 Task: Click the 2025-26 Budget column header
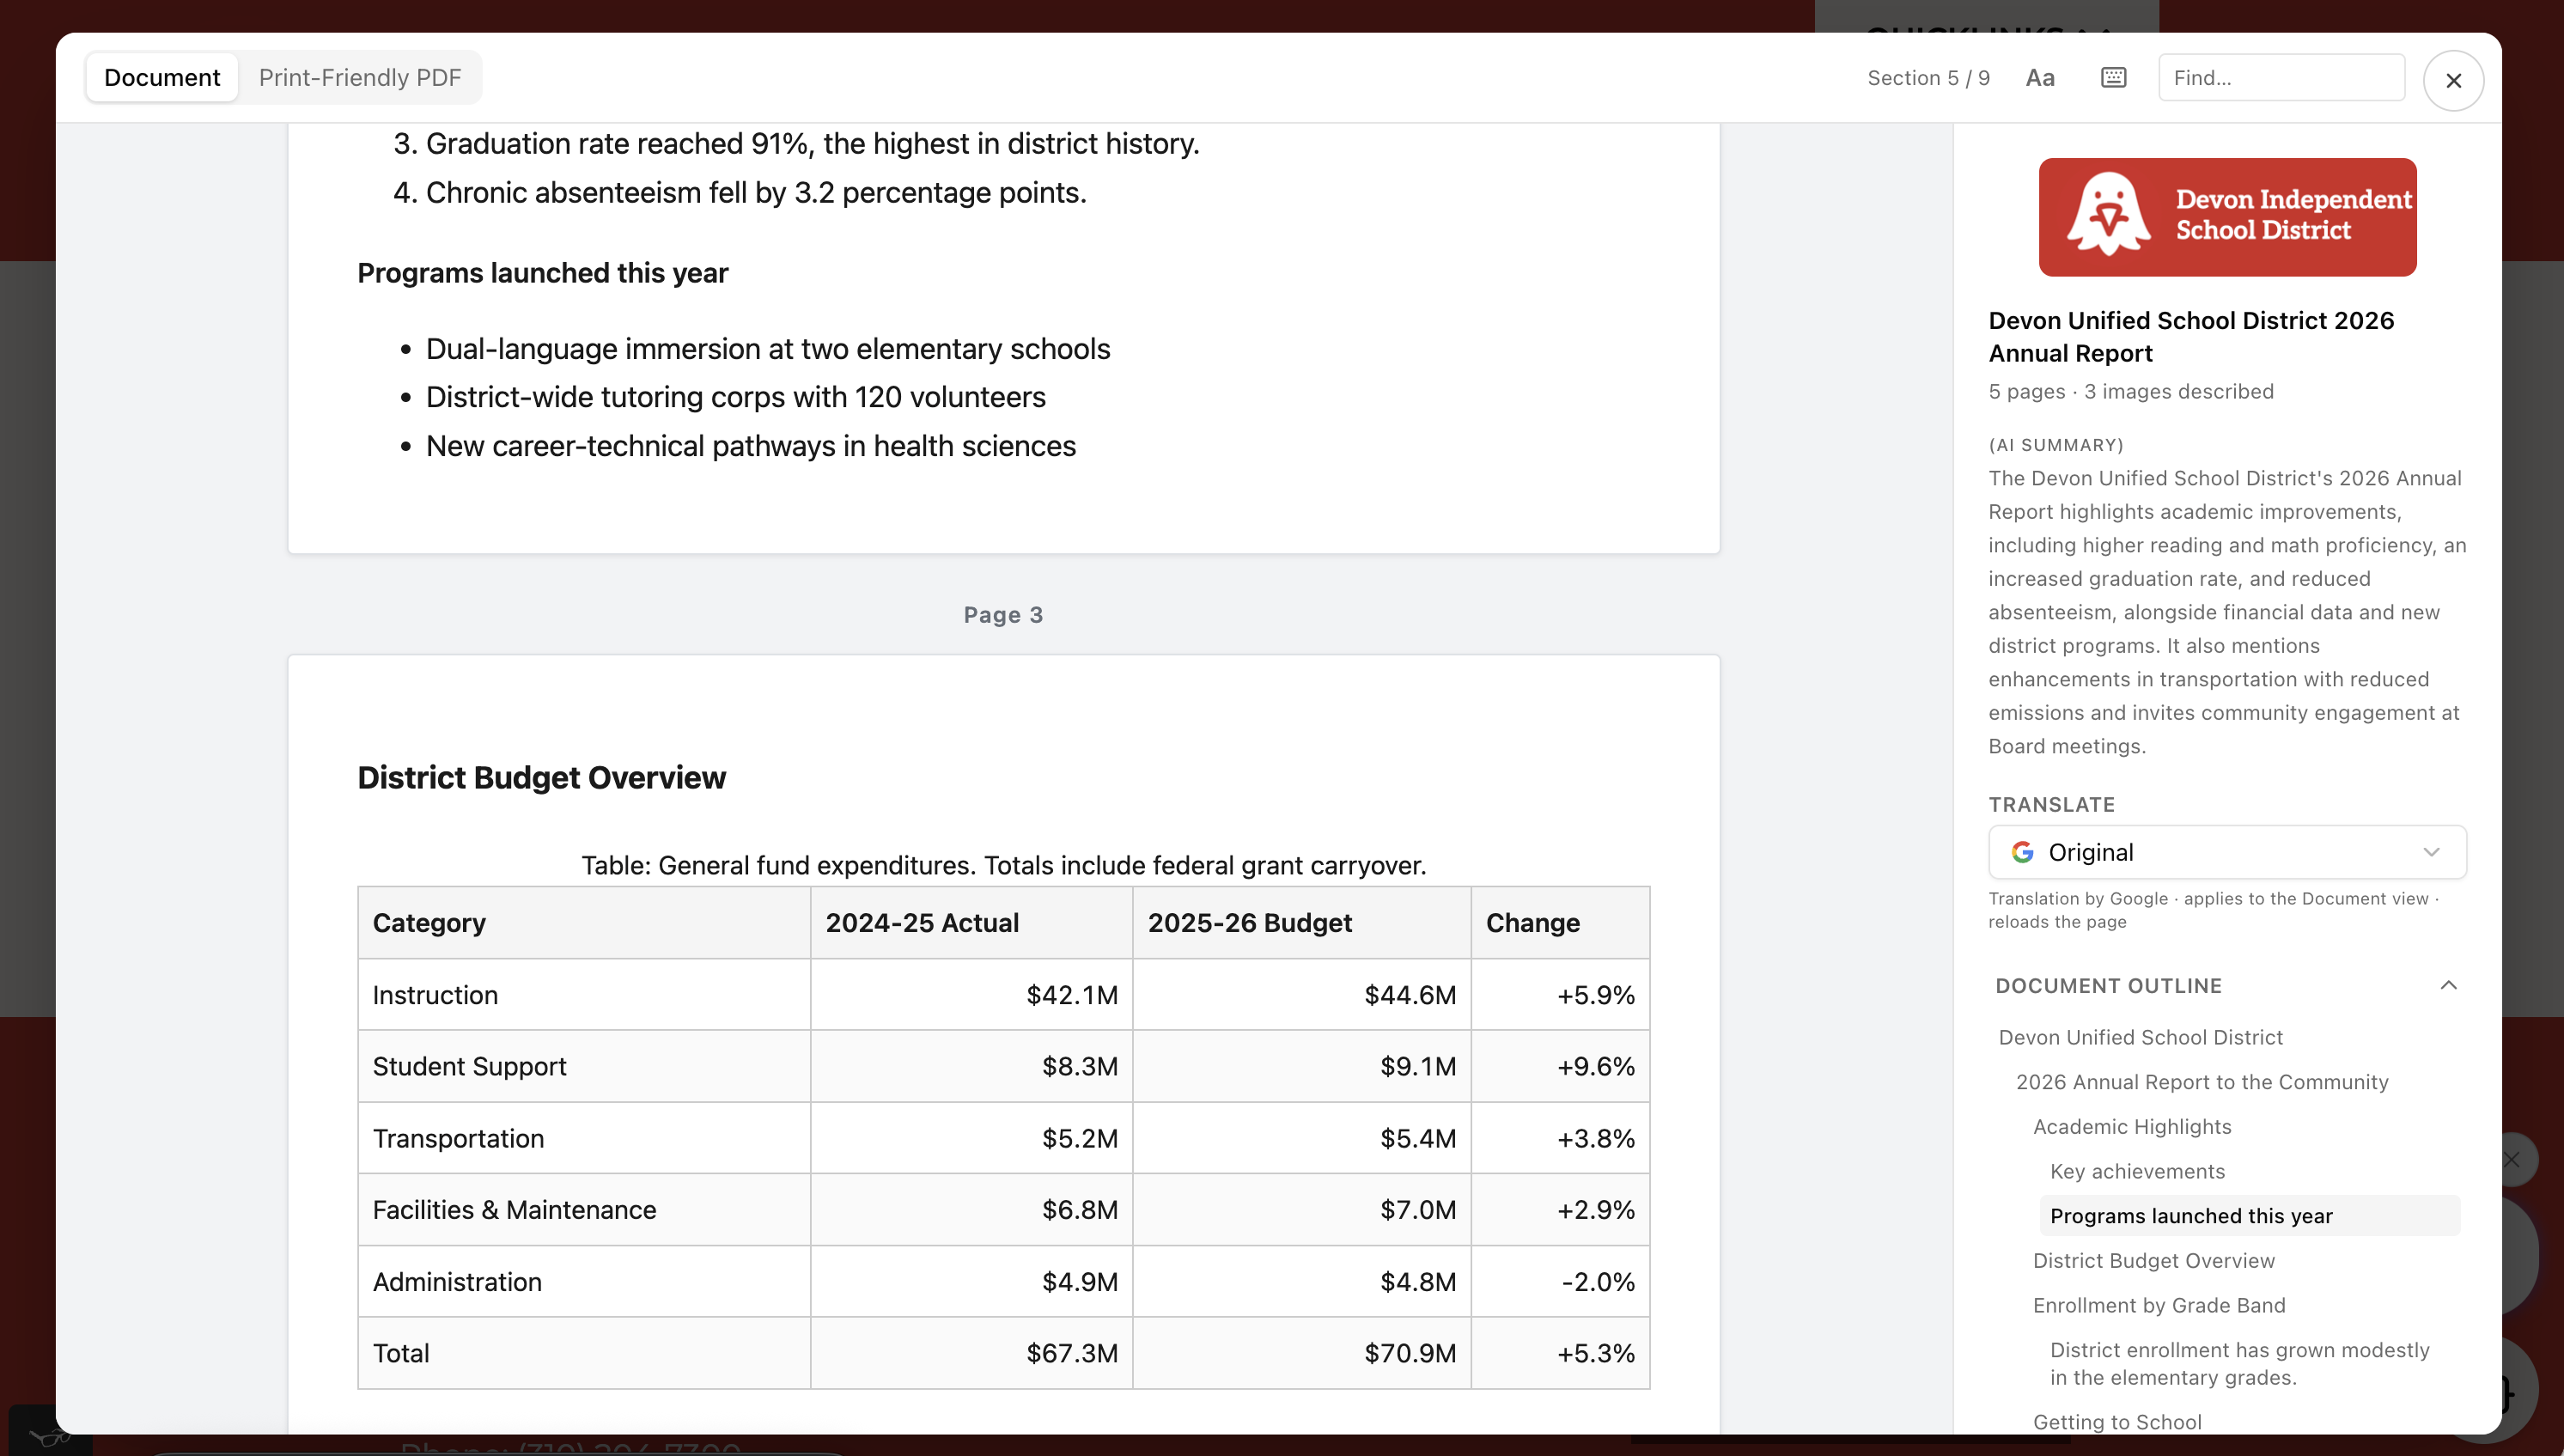pyautogui.click(x=1301, y=923)
